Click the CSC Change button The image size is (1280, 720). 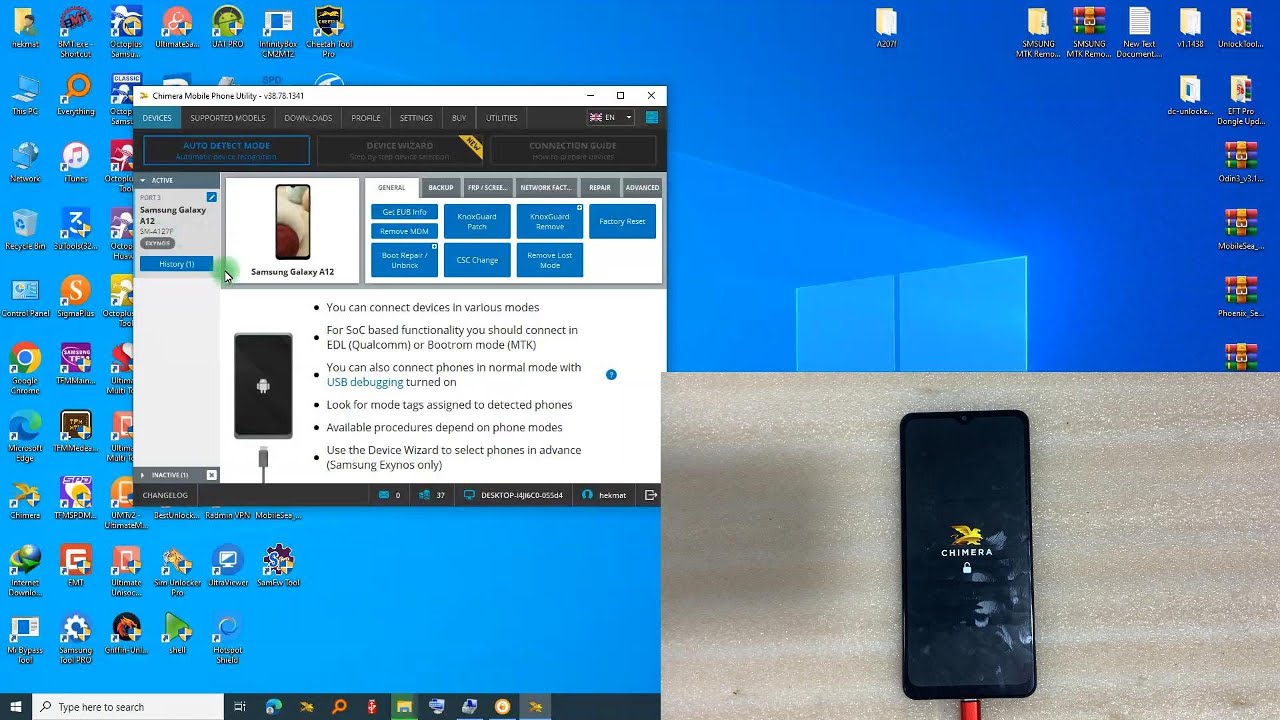click(477, 260)
